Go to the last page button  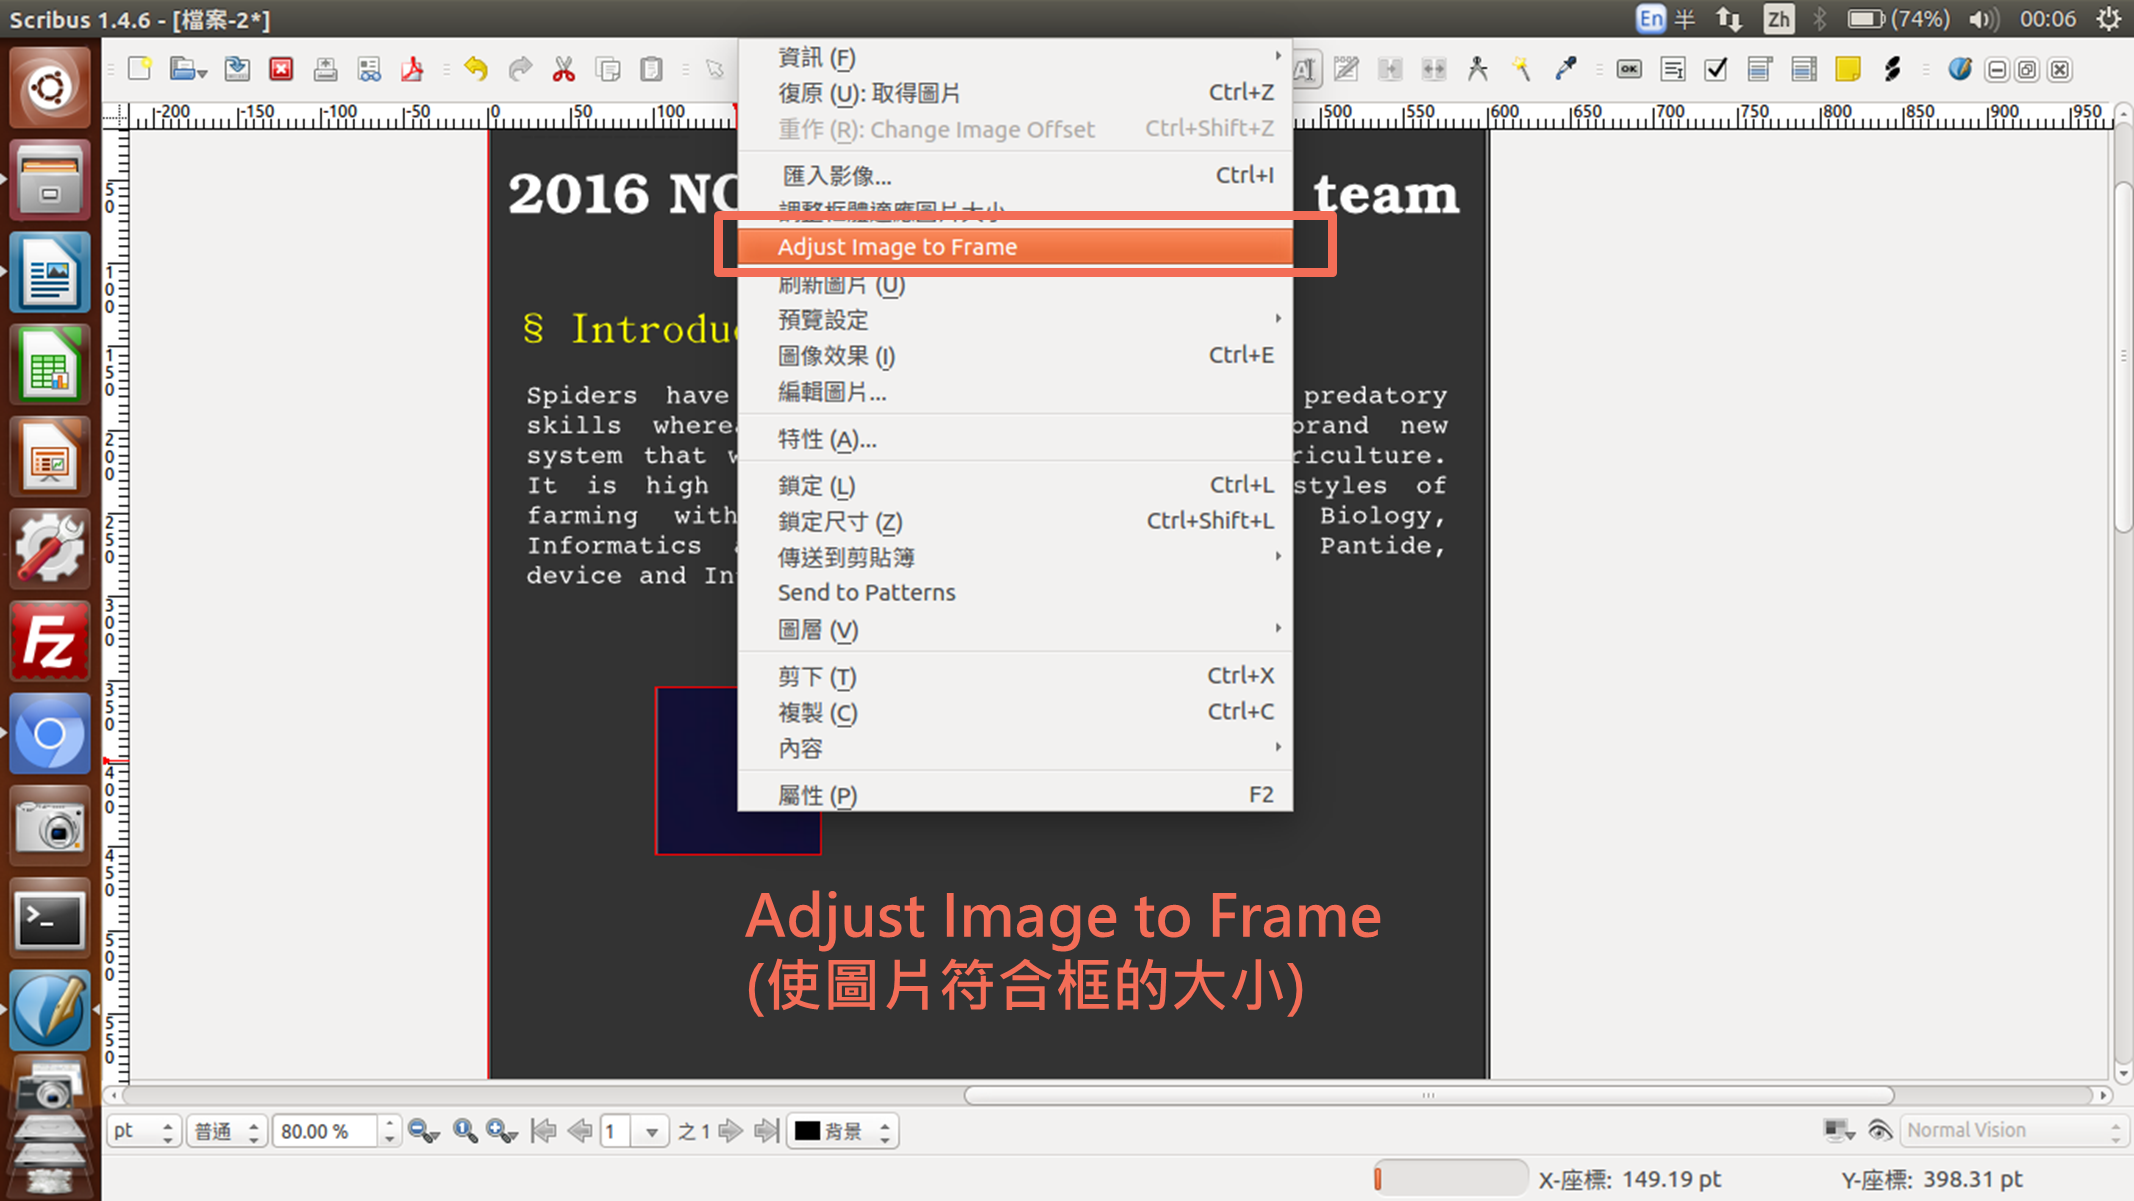pyautogui.click(x=767, y=1131)
